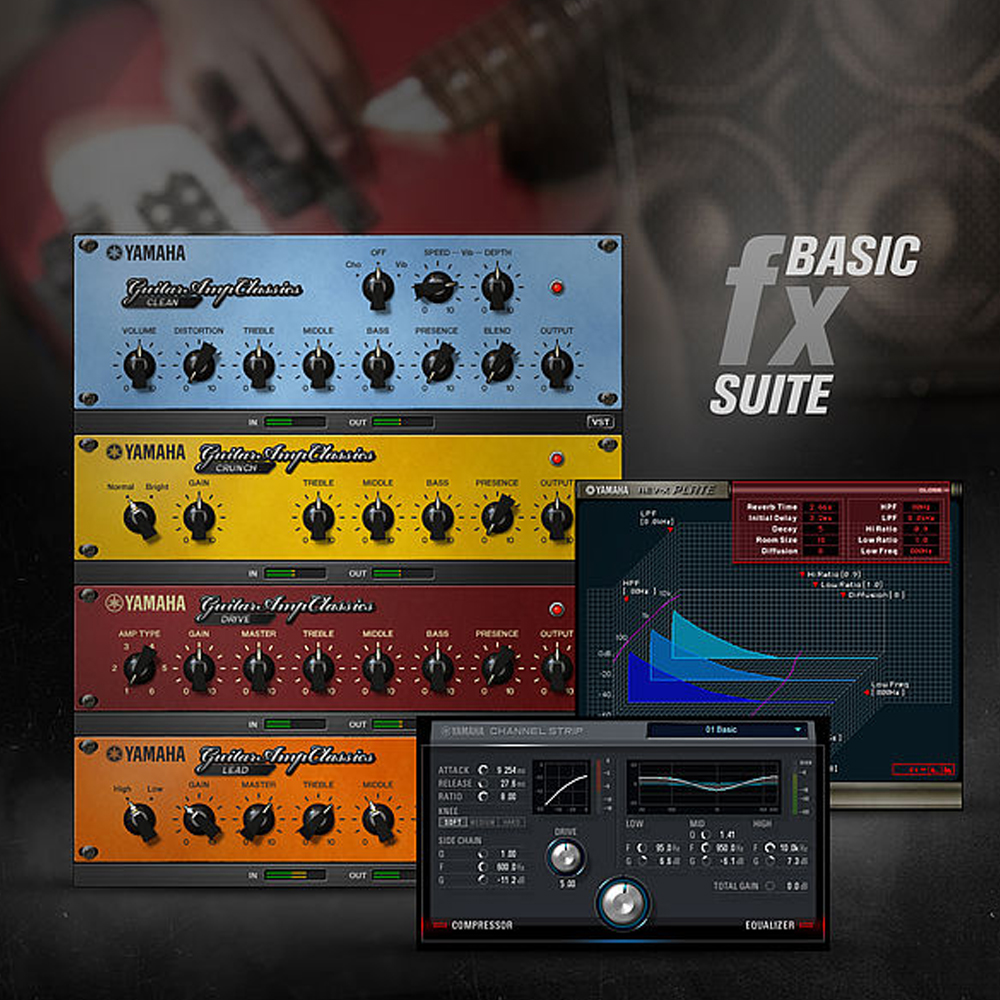
Task: Click the RELEASE knob in Channel Strip
Action: pyautogui.click(x=483, y=783)
